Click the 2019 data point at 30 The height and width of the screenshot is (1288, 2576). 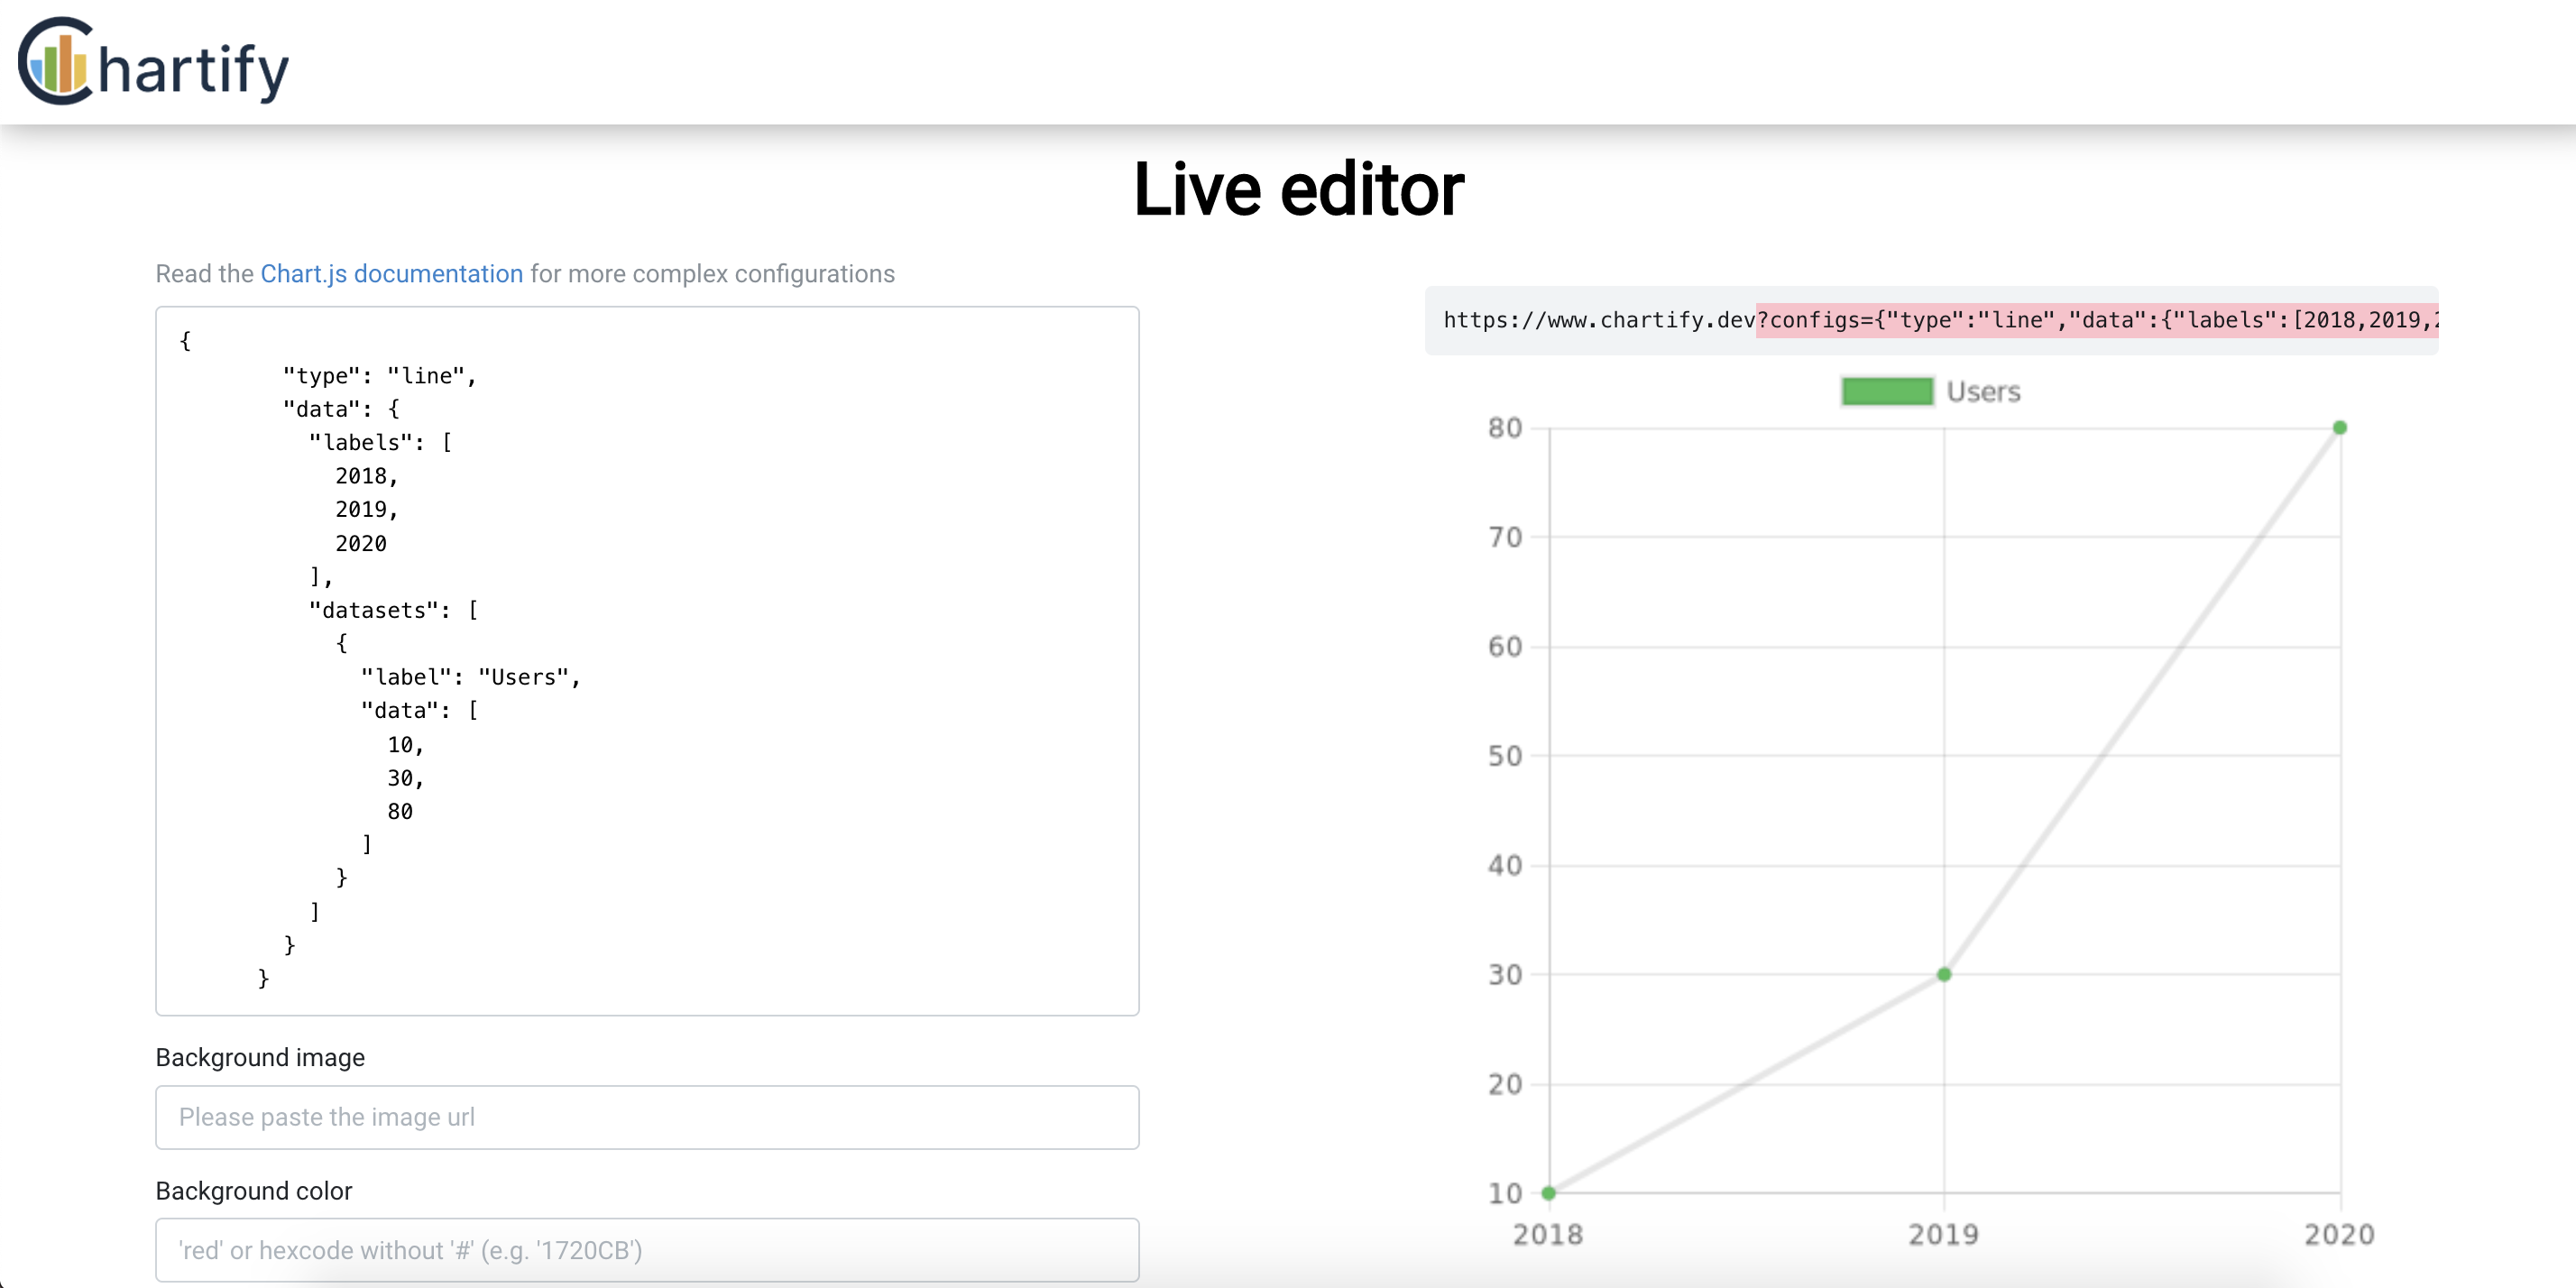(x=1944, y=974)
